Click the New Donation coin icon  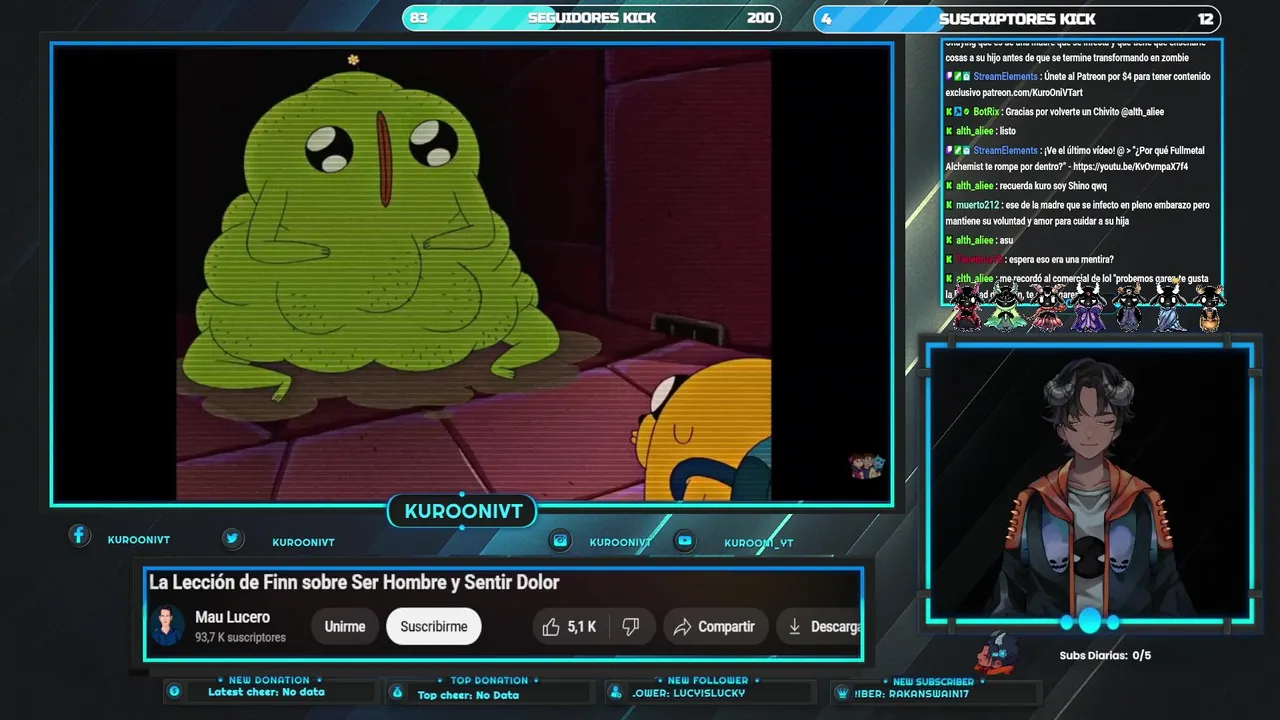click(174, 691)
